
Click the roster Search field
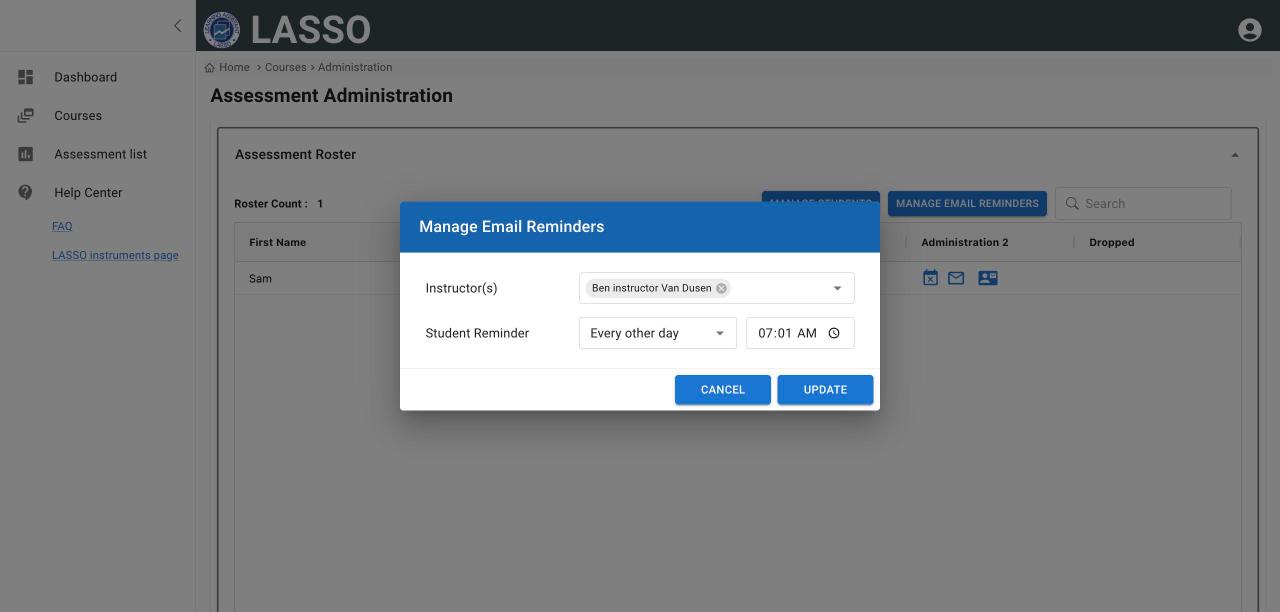[x=1143, y=203]
